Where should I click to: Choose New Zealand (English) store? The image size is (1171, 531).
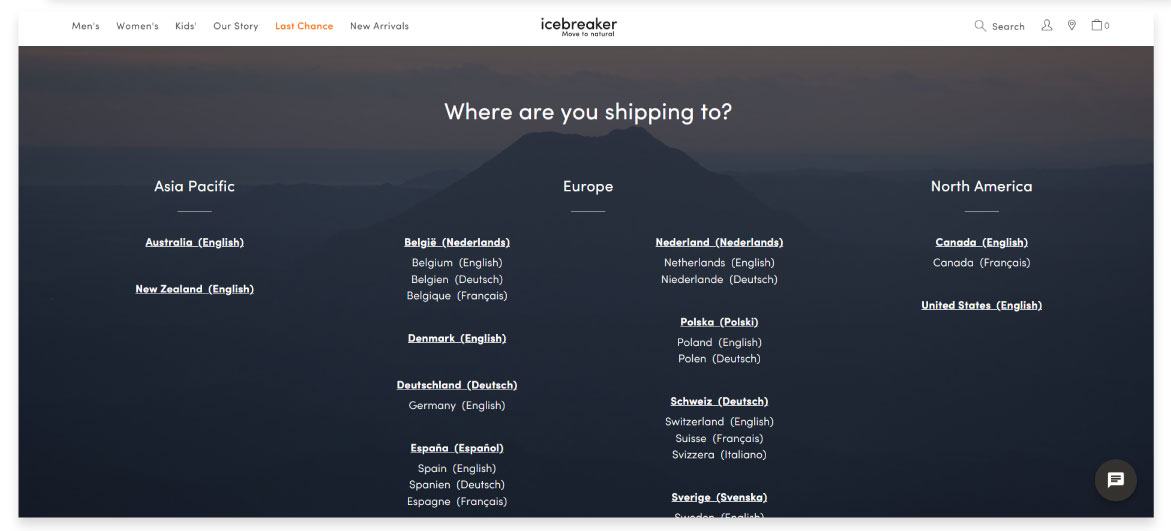pos(195,289)
